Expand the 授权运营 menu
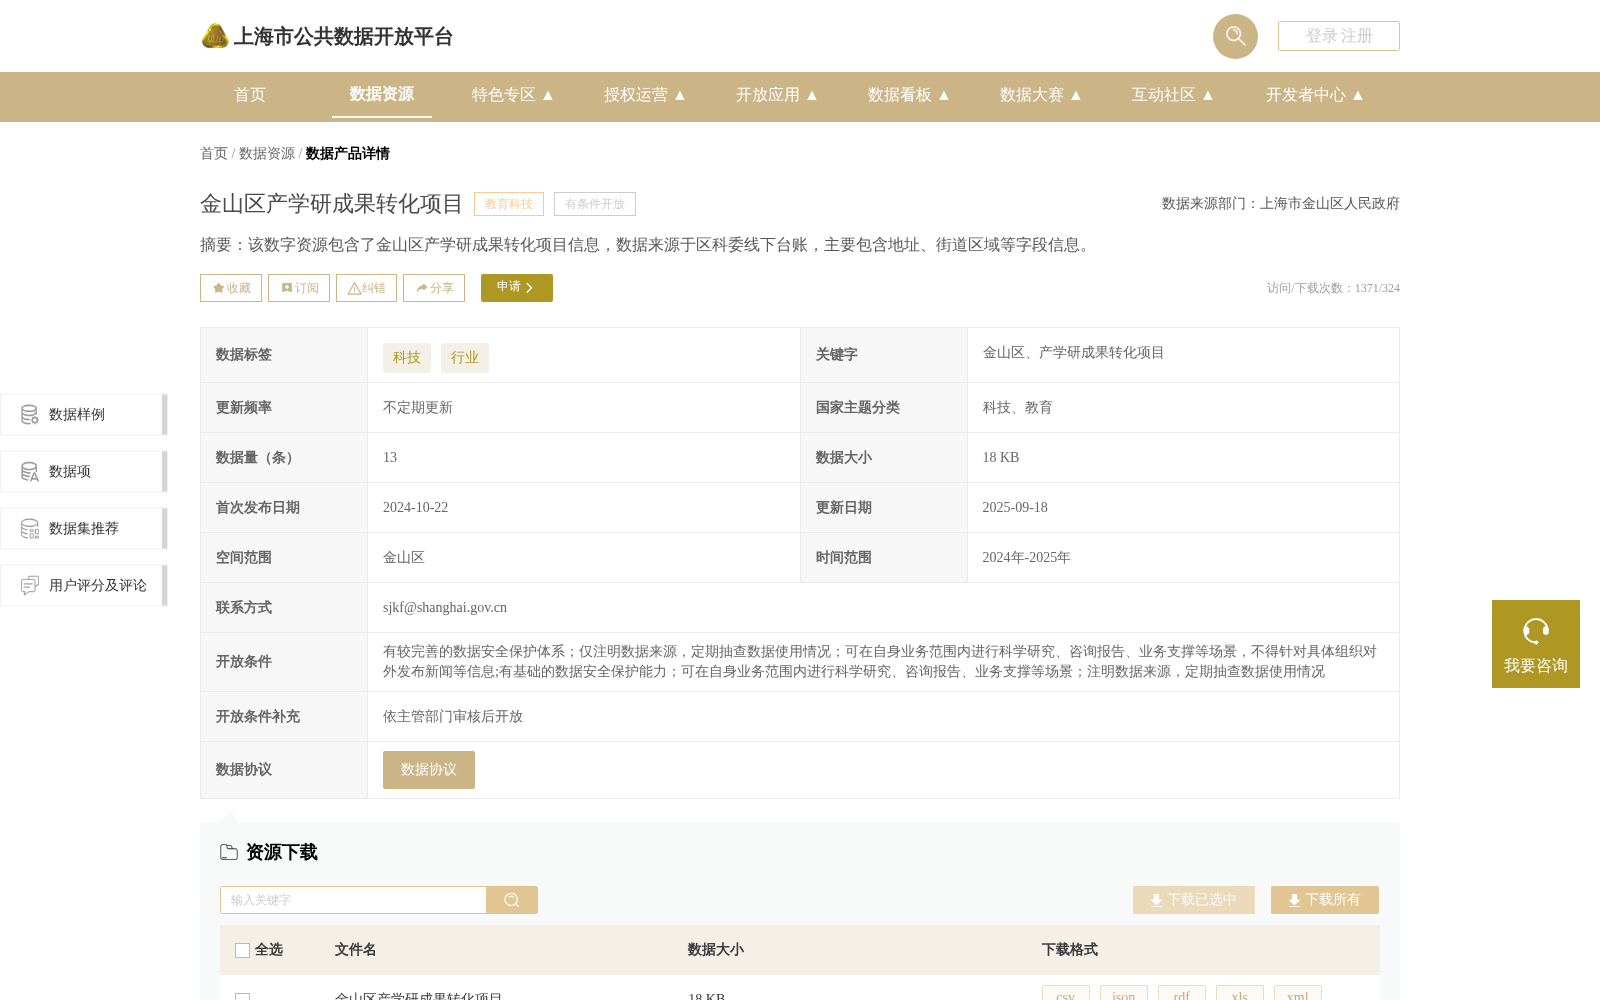1600x1000 pixels. click(644, 95)
